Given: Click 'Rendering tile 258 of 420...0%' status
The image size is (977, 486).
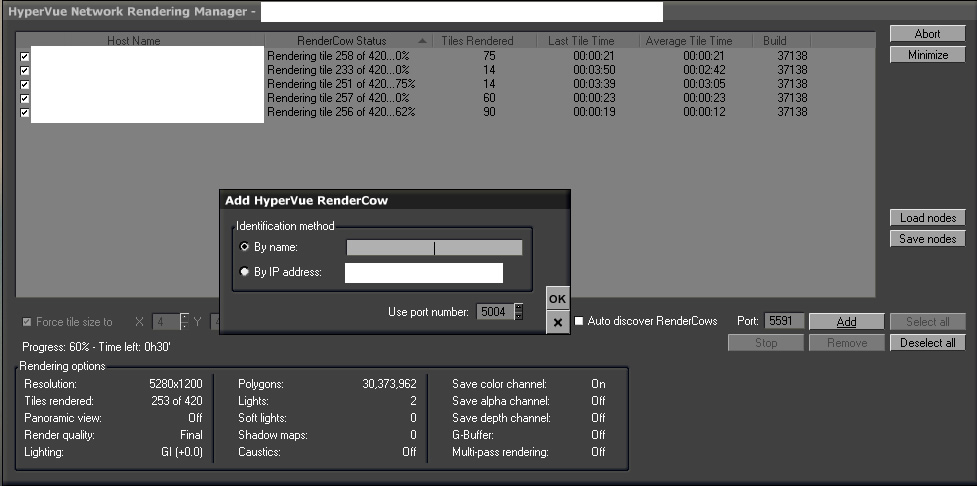Looking at the screenshot, I should (x=338, y=56).
